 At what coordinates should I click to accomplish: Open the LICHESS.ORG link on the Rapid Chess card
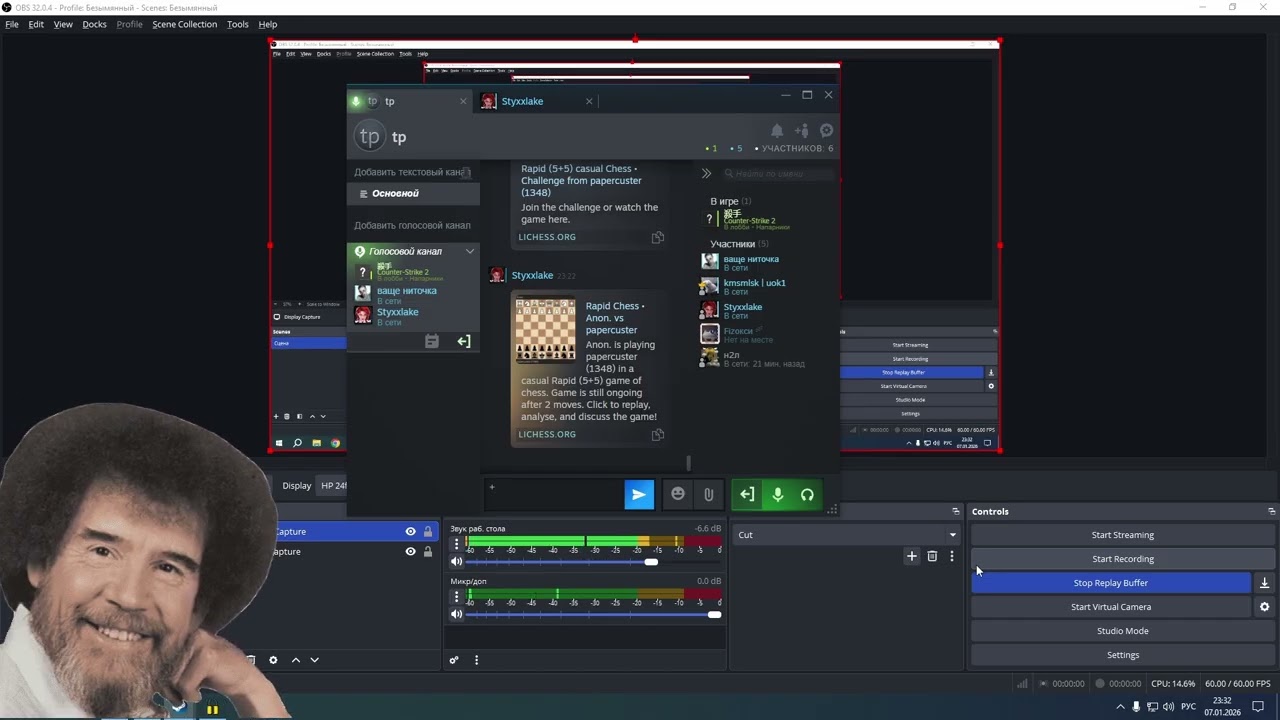547,434
